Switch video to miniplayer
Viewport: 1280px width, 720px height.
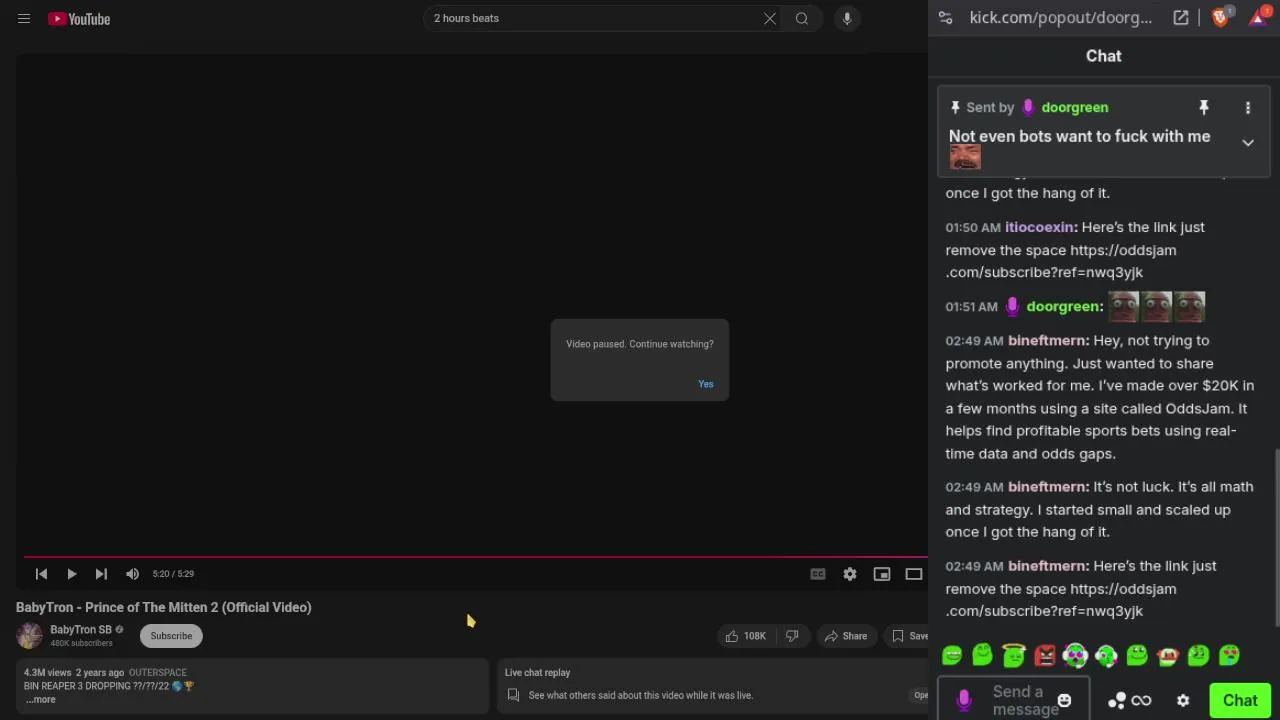tap(882, 574)
